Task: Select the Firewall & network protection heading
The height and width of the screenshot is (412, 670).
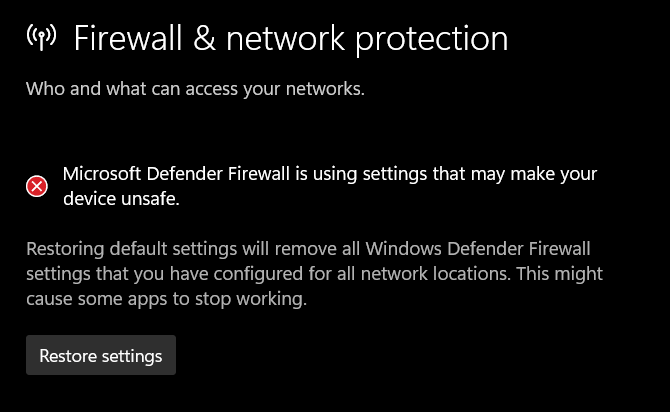Action: [x=291, y=39]
